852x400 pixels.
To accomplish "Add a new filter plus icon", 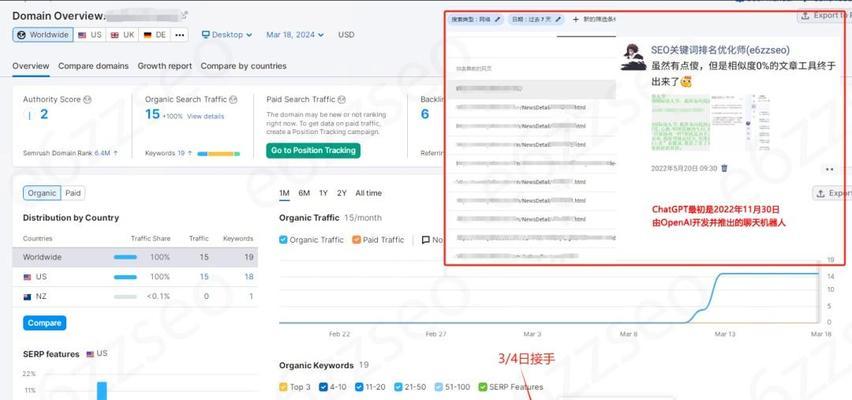I will coord(575,20).
